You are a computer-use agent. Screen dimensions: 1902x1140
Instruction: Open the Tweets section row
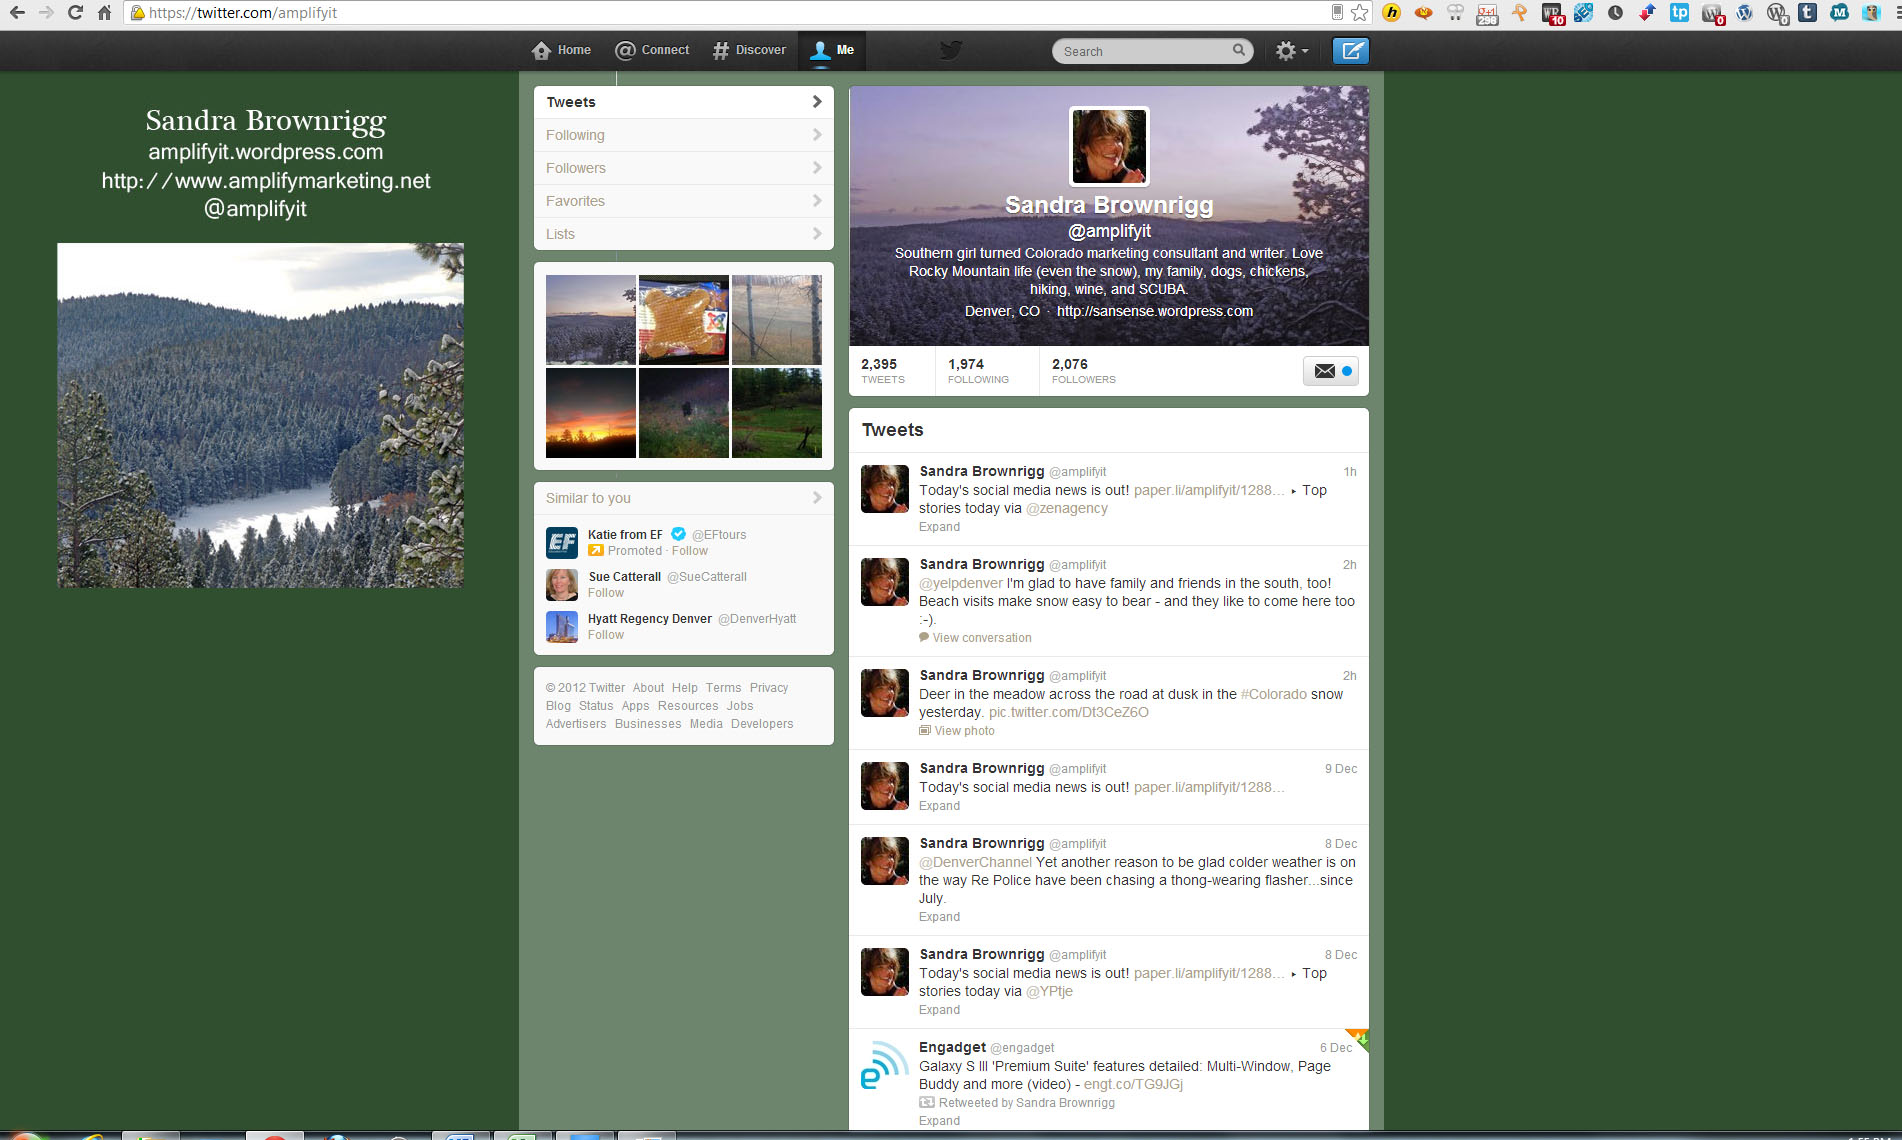[x=684, y=102]
